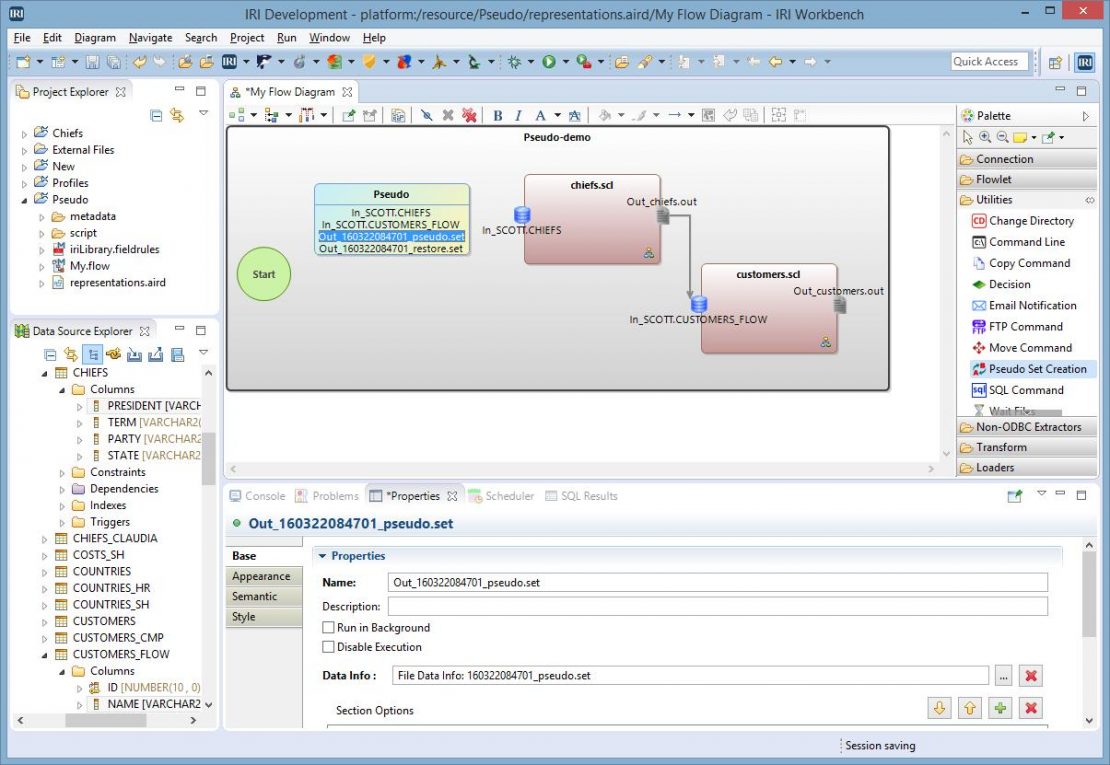
Task: Collapse the Properties section triangle
Action: [322, 556]
